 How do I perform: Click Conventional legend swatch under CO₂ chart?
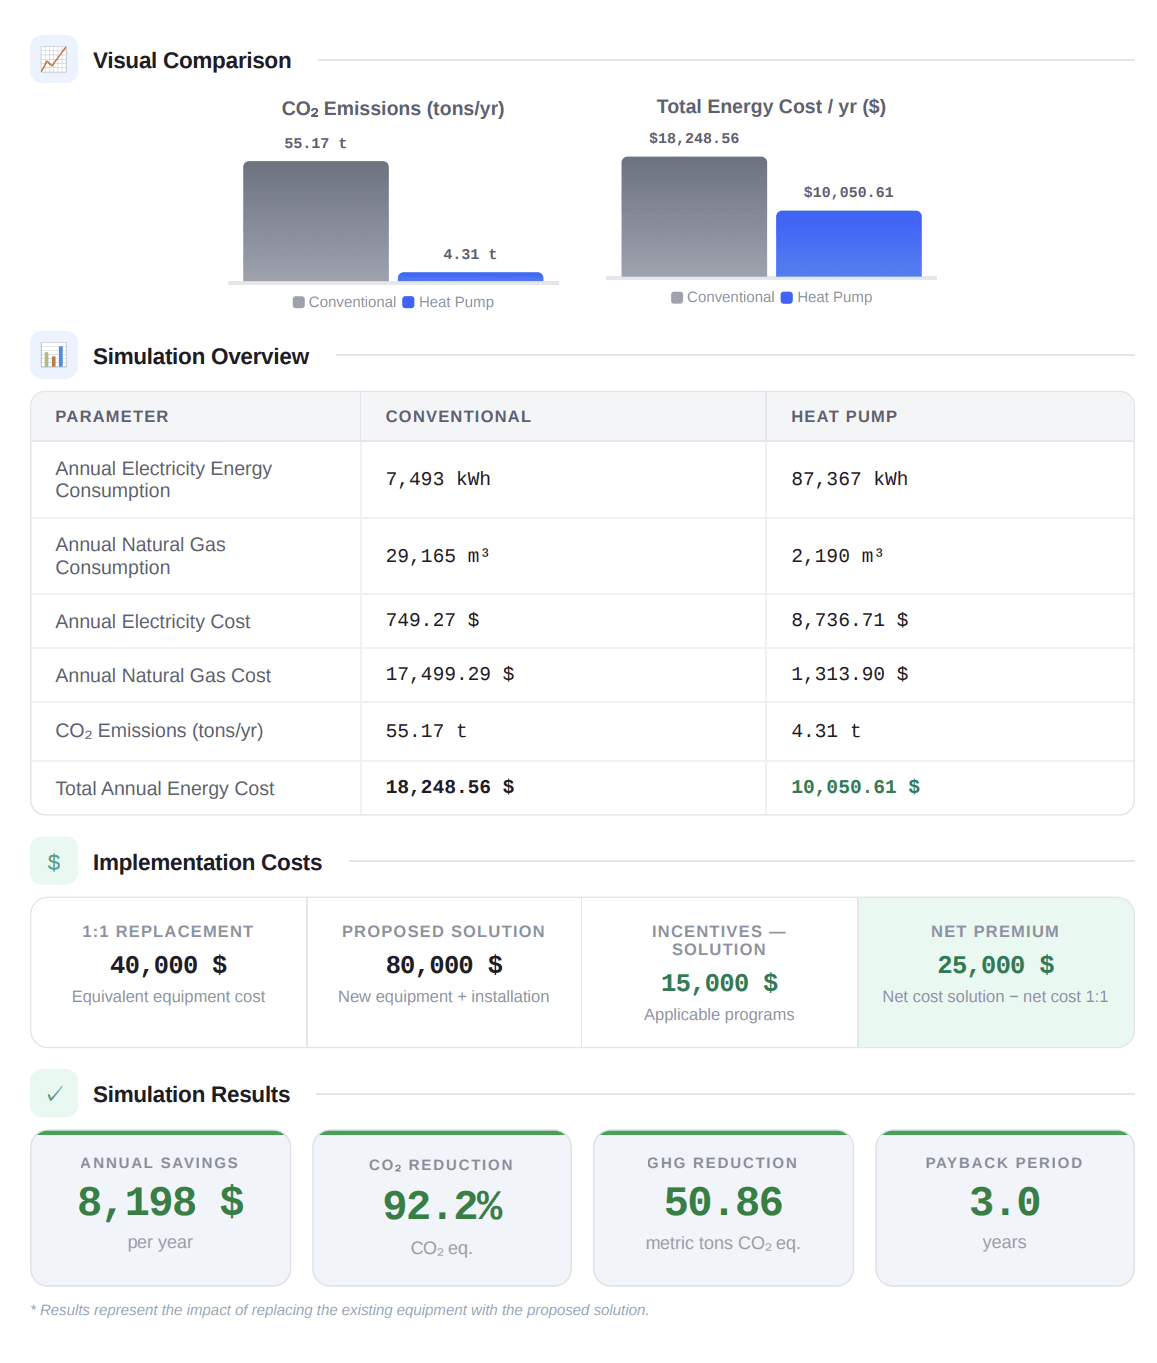299,302
